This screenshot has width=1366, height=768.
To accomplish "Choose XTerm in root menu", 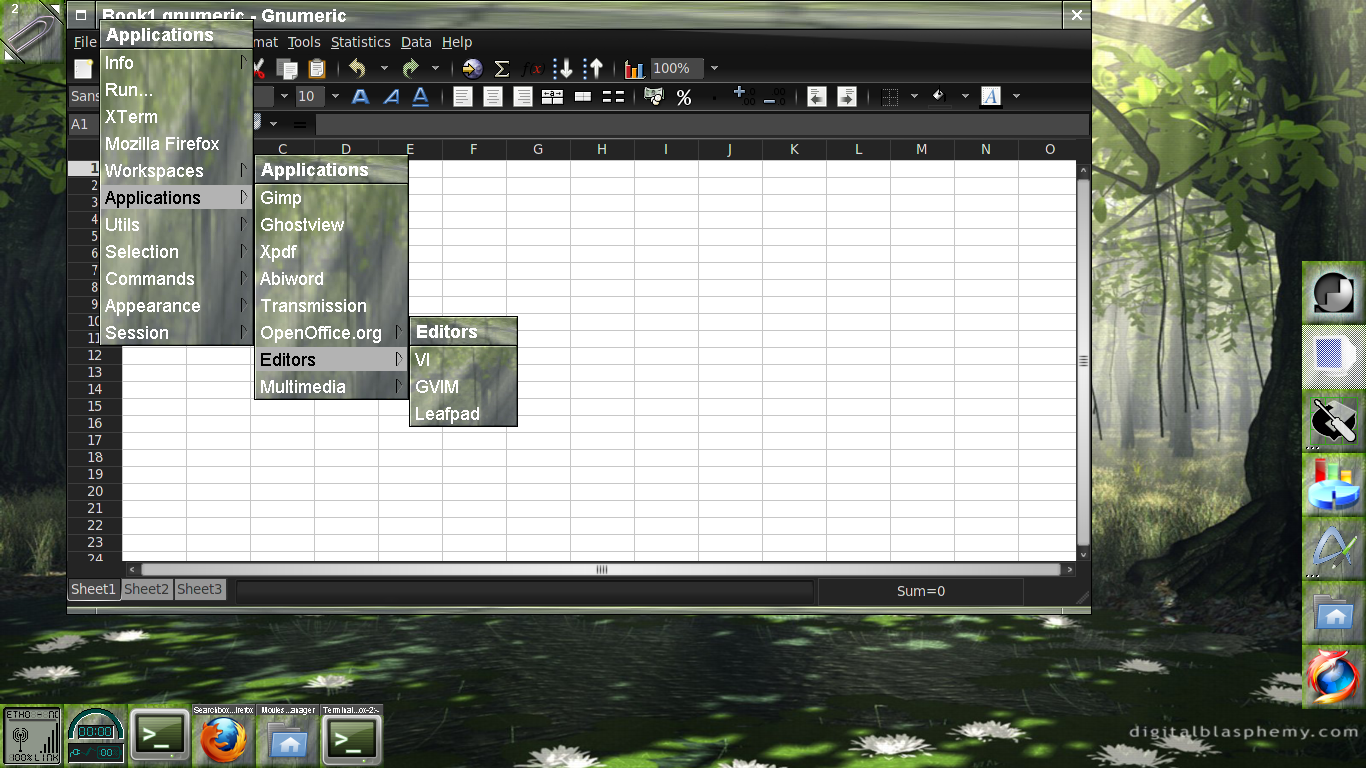I will coord(176,117).
